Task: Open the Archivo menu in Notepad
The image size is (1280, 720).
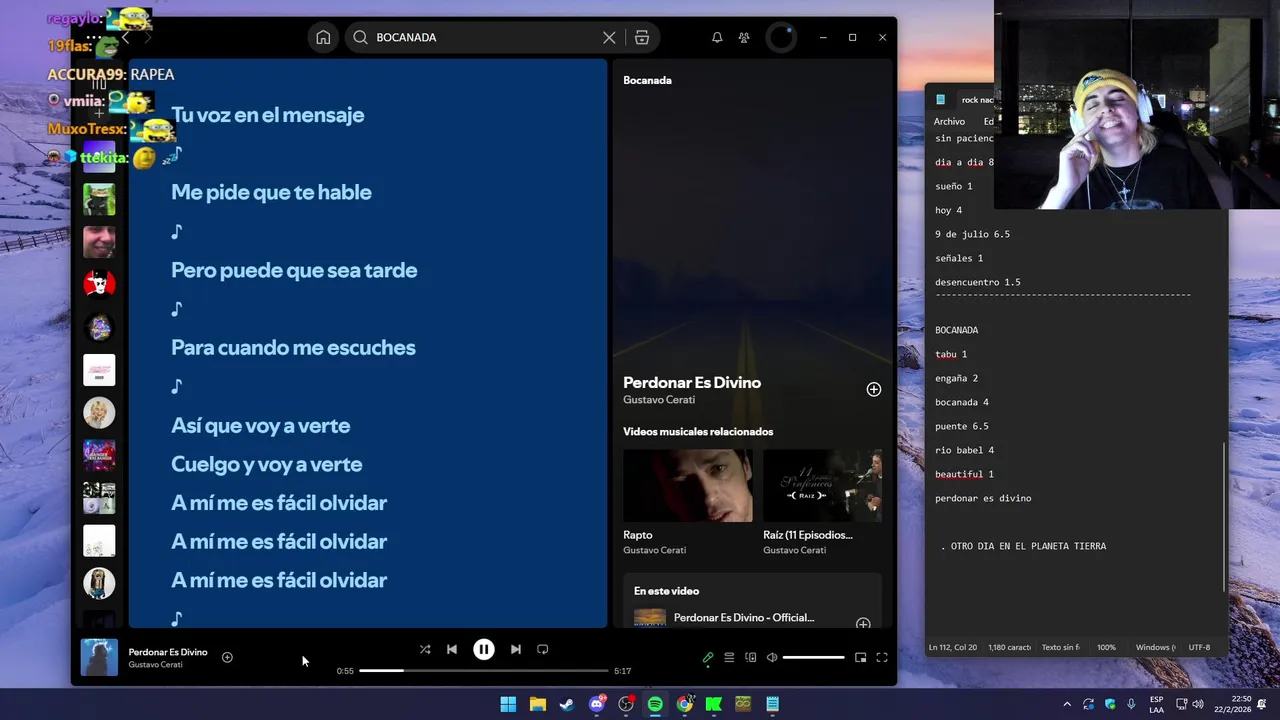Action: (949, 121)
